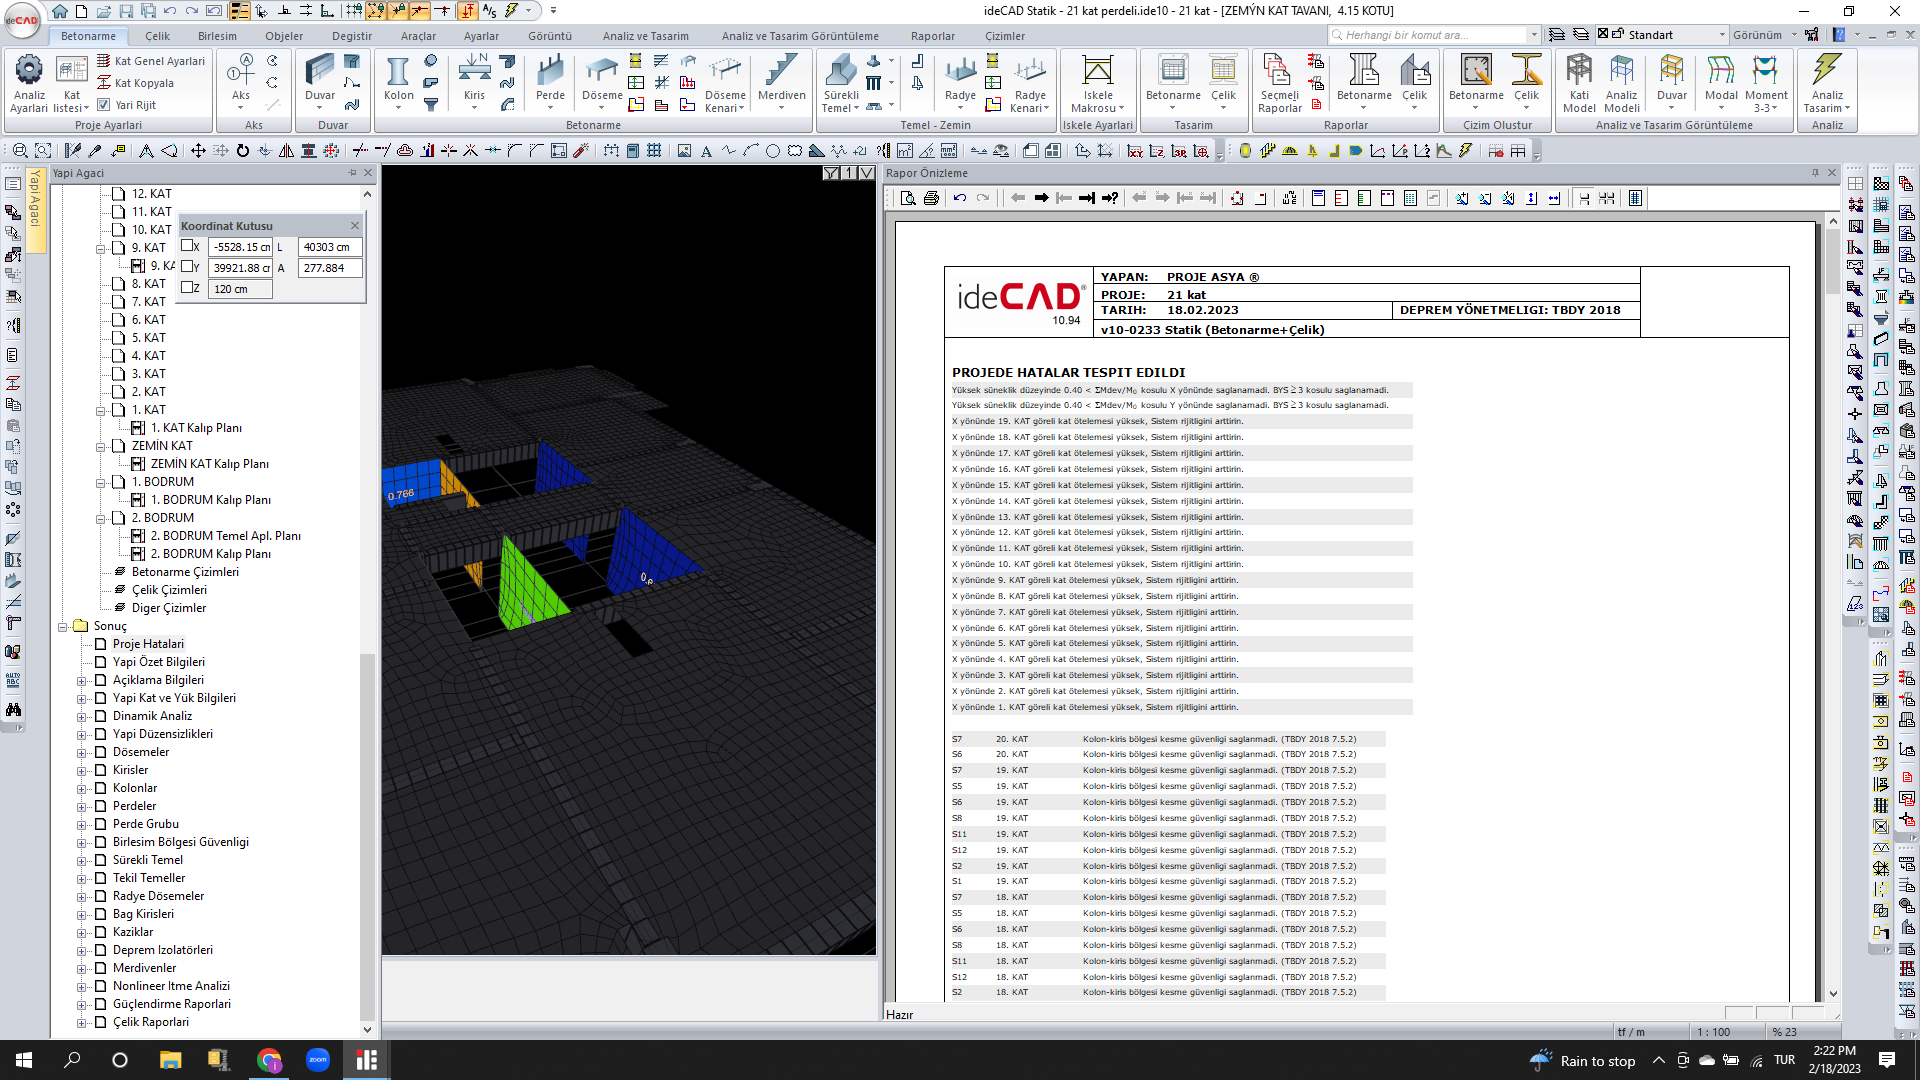1920x1080 pixels.
Task: Switch to Analiz ve Tasarim tab
Action: (x=645, y=36)
